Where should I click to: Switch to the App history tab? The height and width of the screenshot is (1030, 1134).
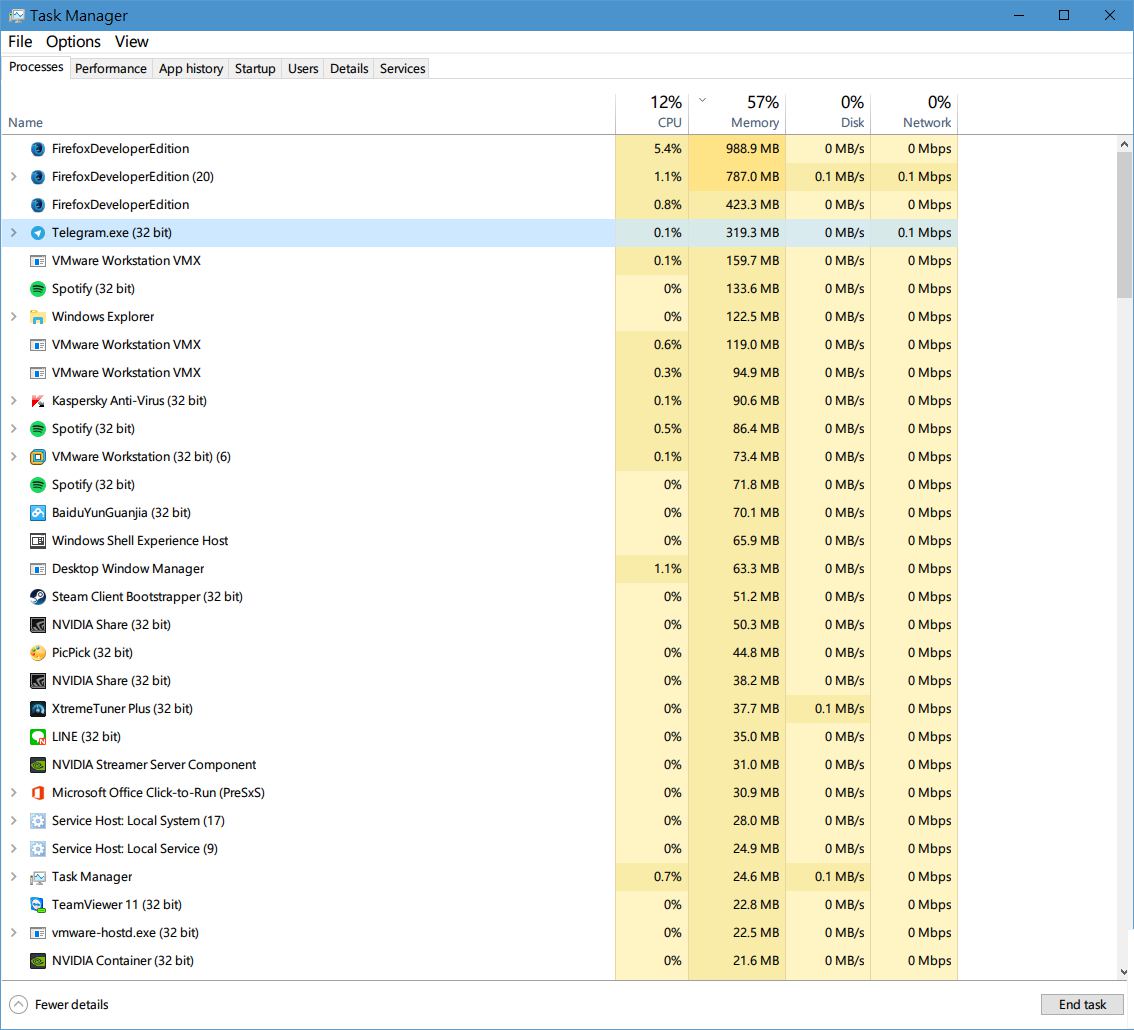coord(191,69)
